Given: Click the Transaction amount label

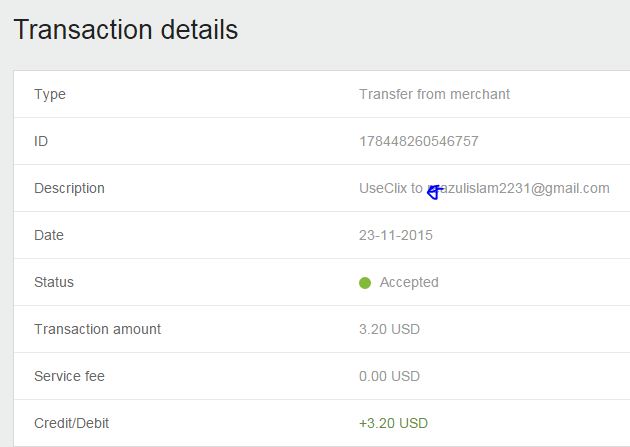Looking at the screenshot, I should (97, 329).
